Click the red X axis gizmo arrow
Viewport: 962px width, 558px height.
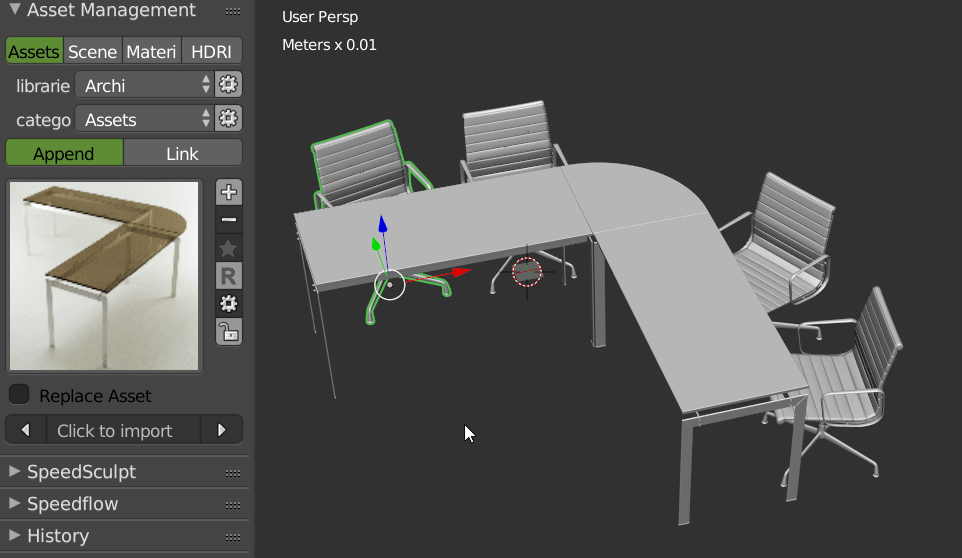point(461,272)
